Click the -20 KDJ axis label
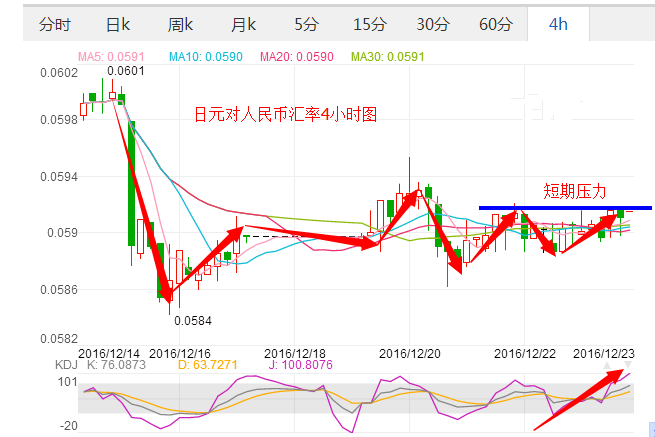The width and height of the screenshot is (655, 437). [x=69, y=426]
